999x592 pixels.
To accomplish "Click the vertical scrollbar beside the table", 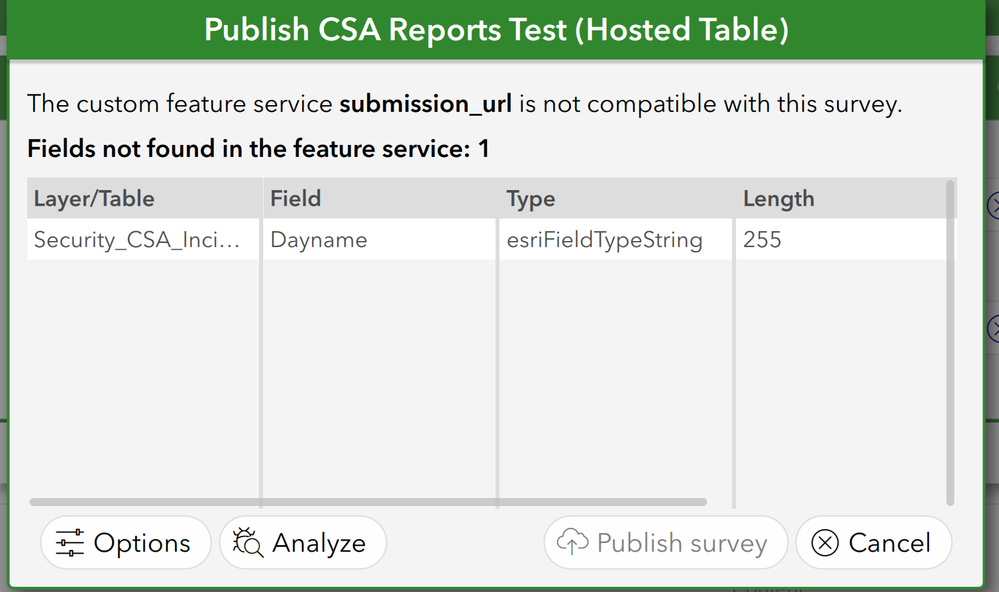I will pos(949,342).
